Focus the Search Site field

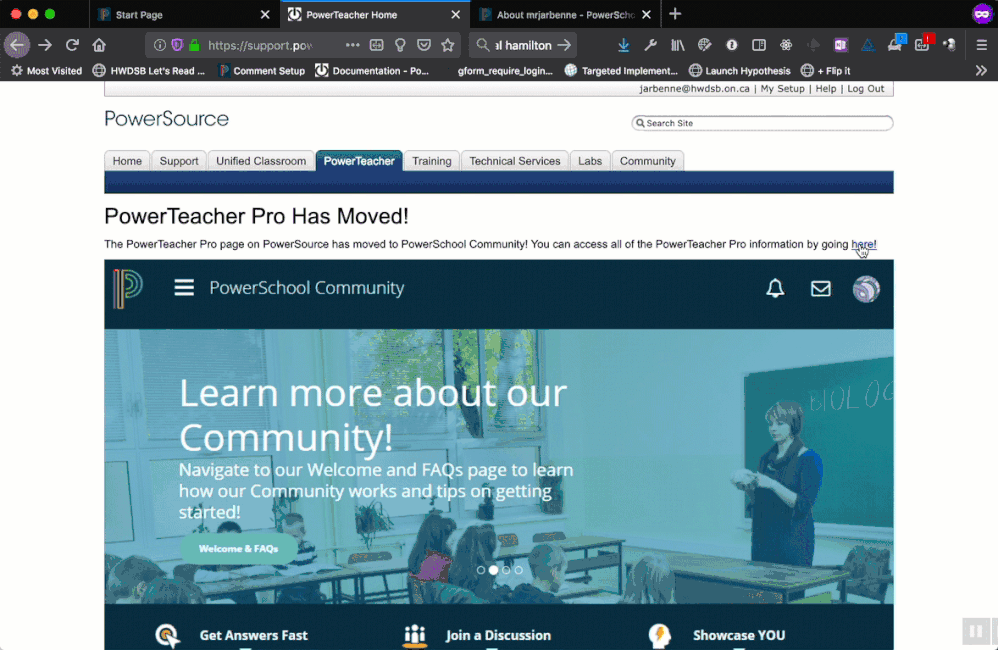[762, 123]
